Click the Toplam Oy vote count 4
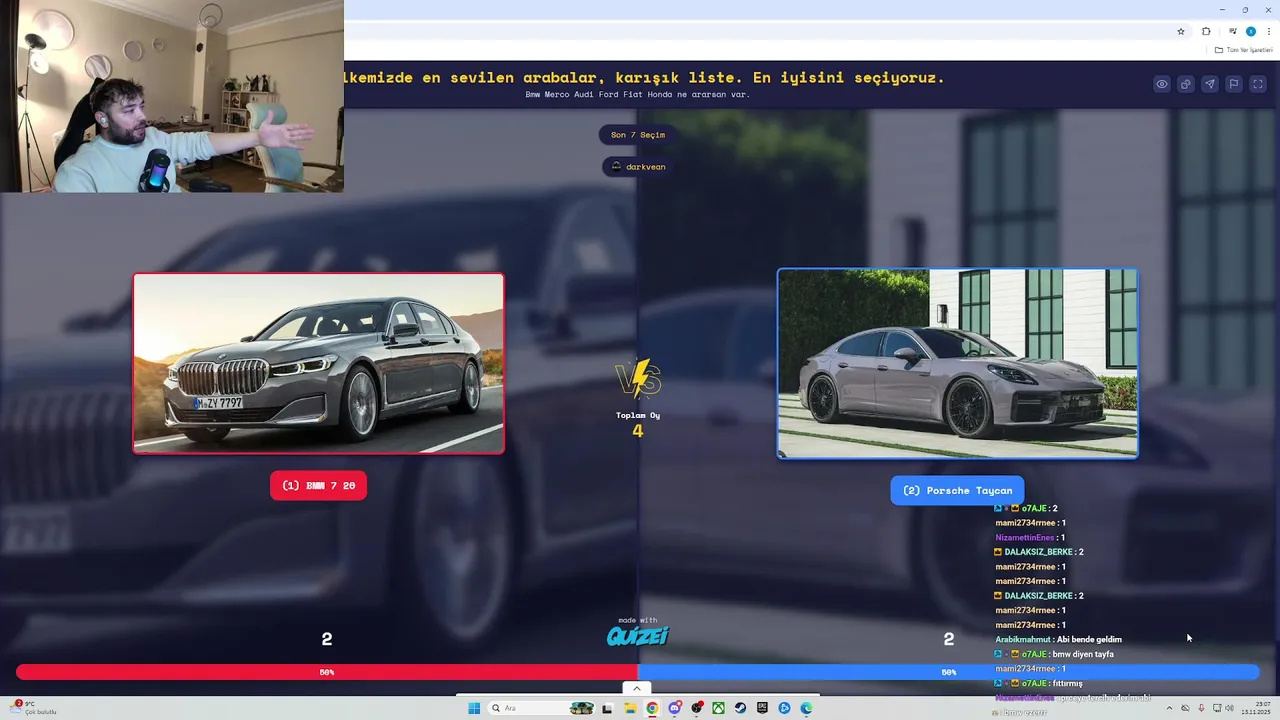This screenshot has height=720, width=1280. tap(638, 431)
